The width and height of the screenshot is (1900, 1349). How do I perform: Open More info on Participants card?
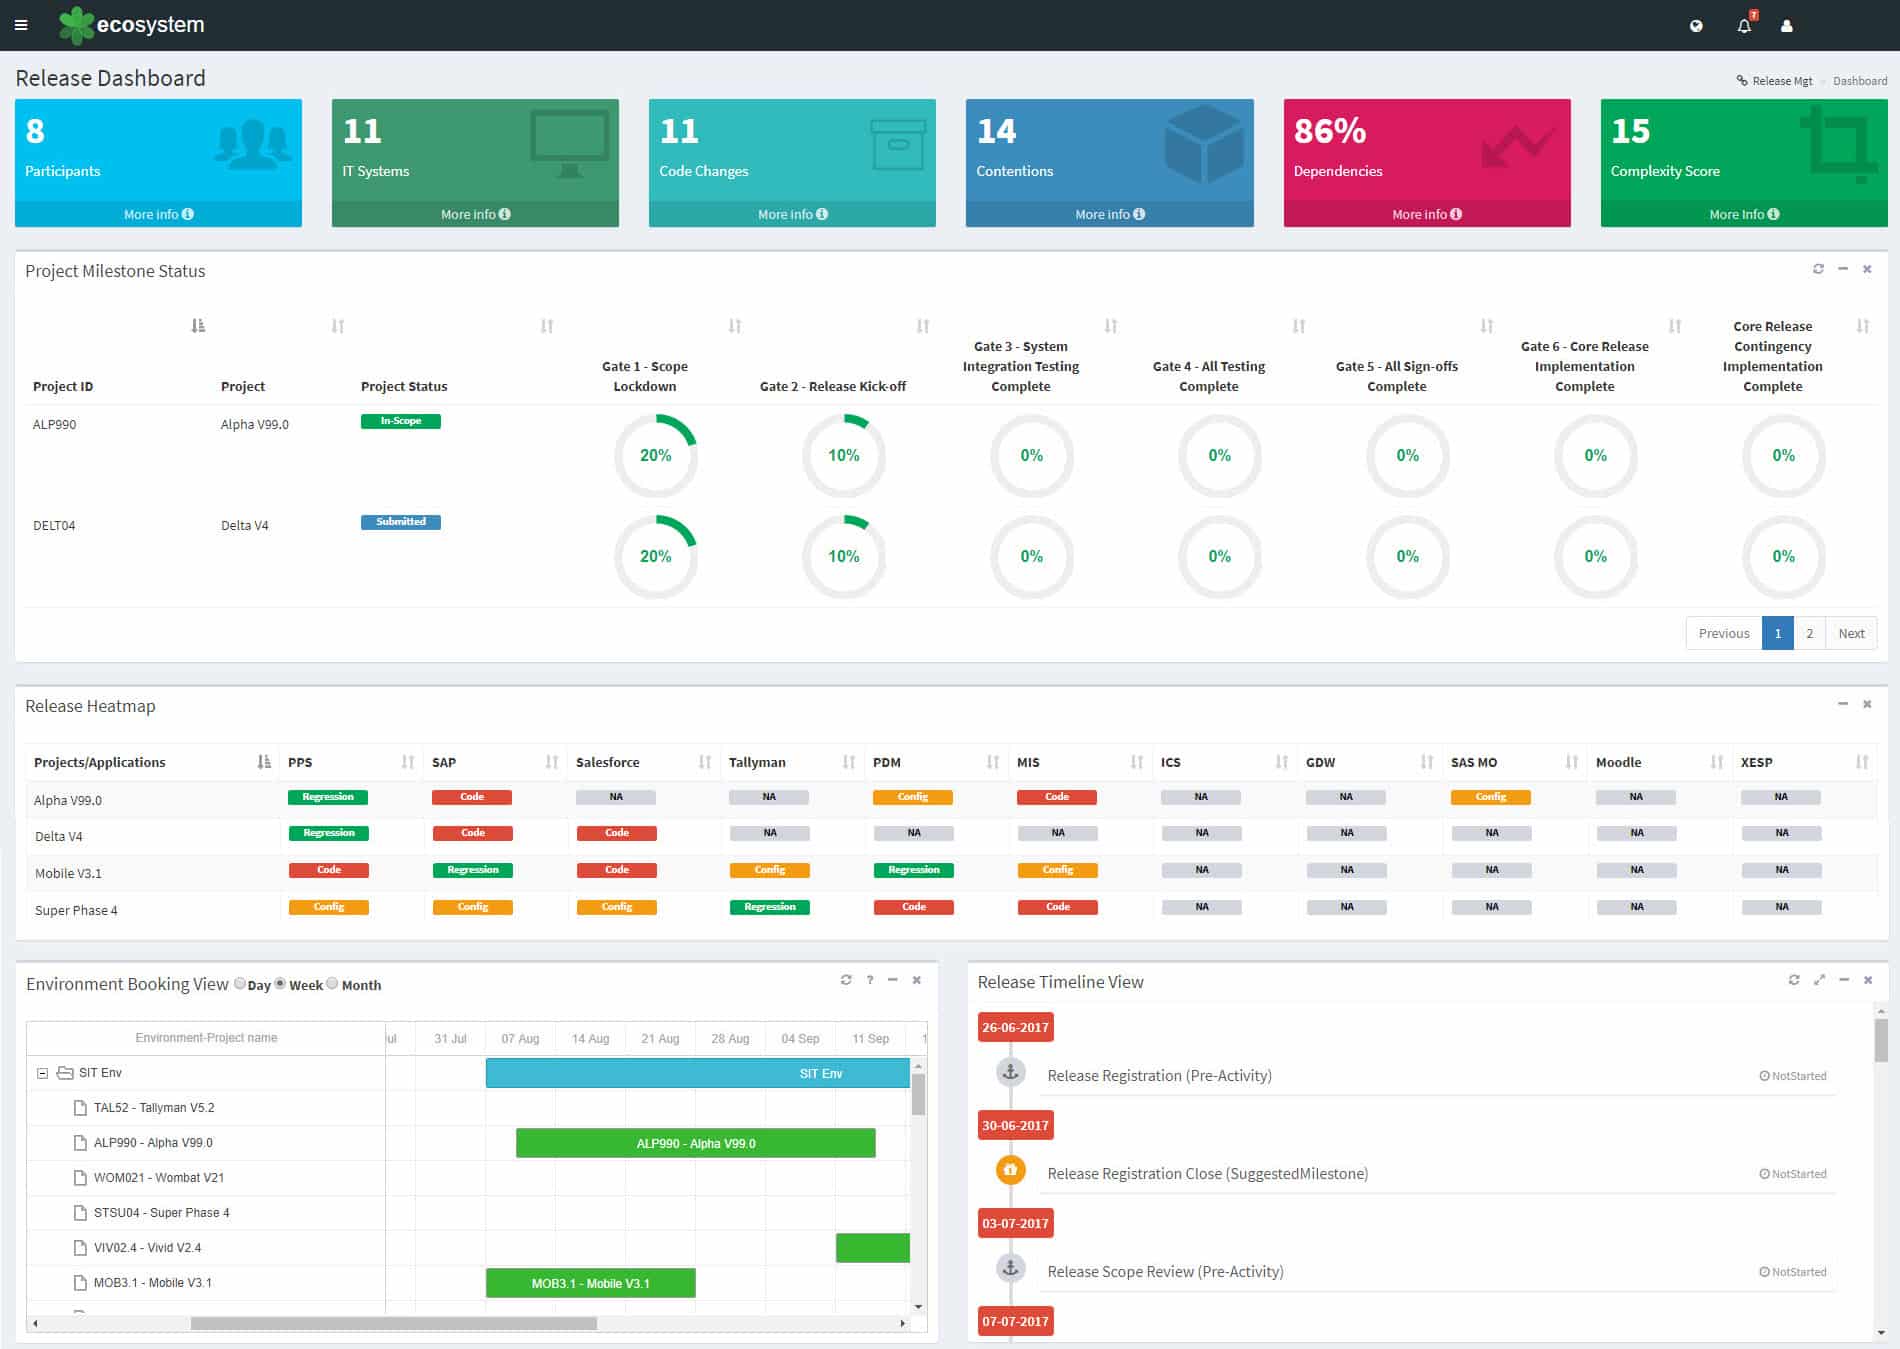[x=158, y=214]
